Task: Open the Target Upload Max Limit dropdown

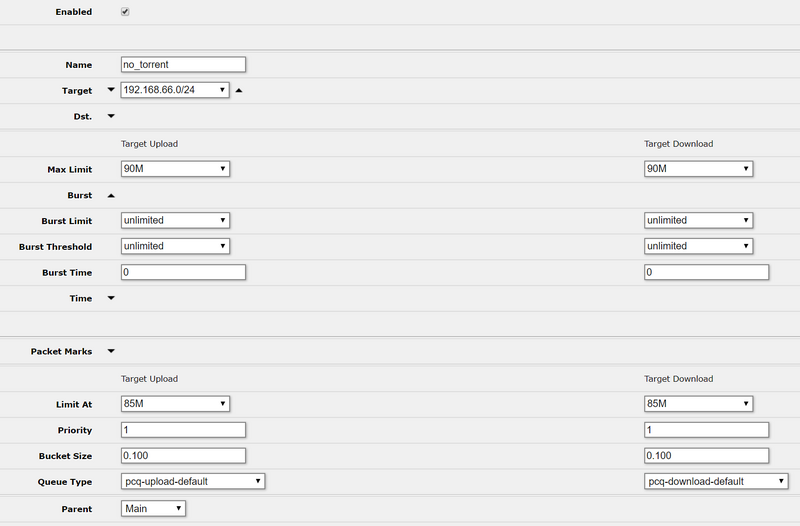Action: click(x=175, y=169)
